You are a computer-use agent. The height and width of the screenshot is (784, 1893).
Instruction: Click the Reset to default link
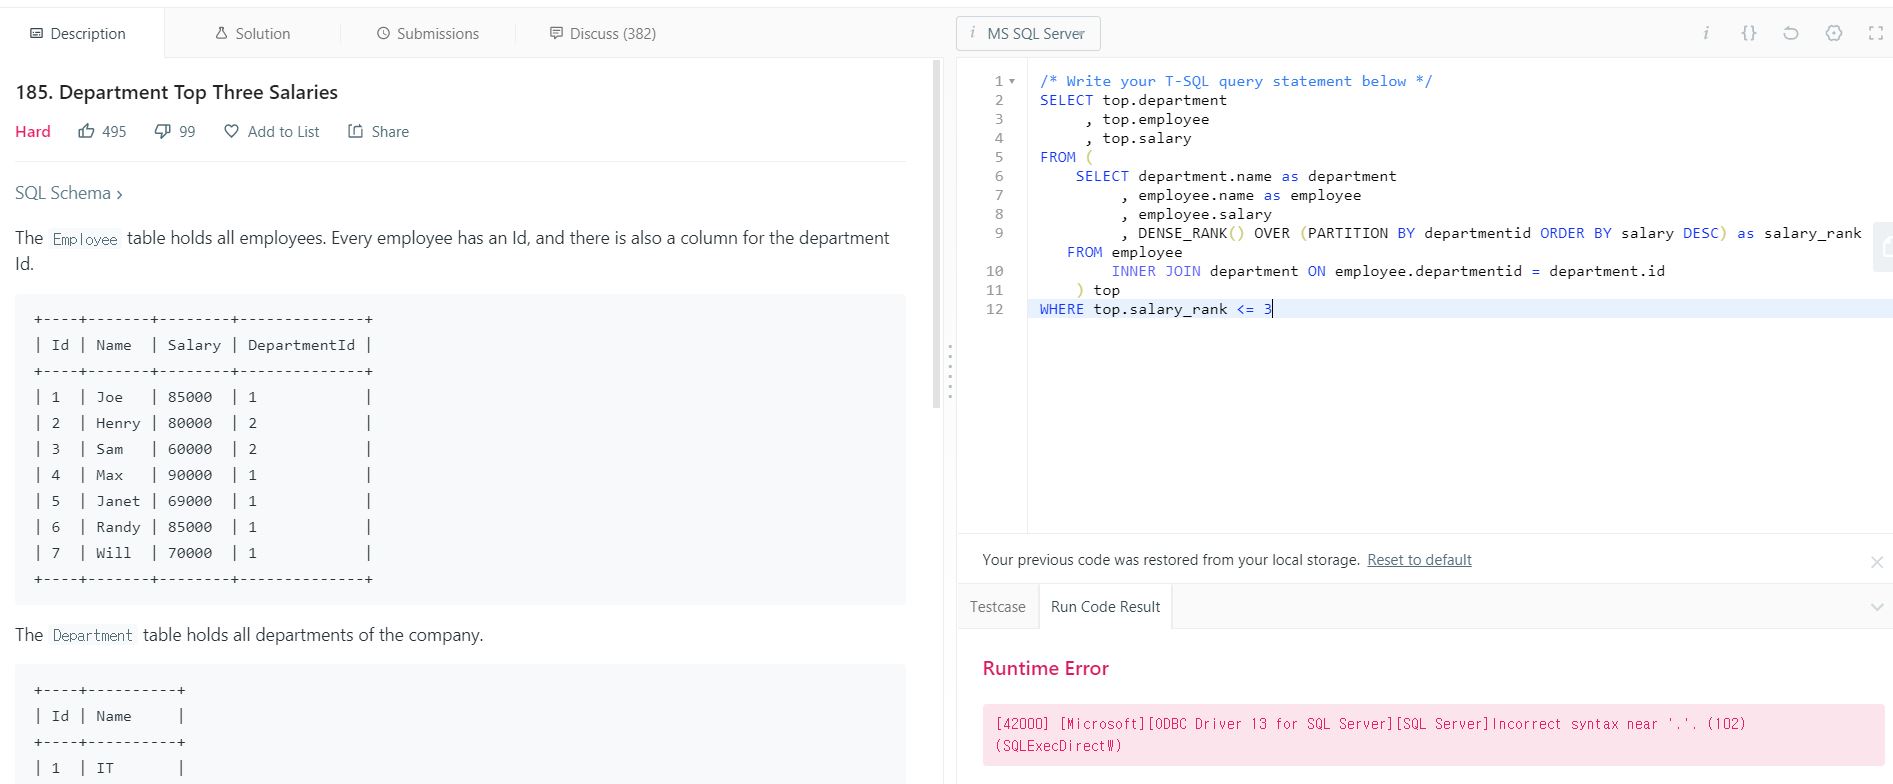coord(1419,560)
